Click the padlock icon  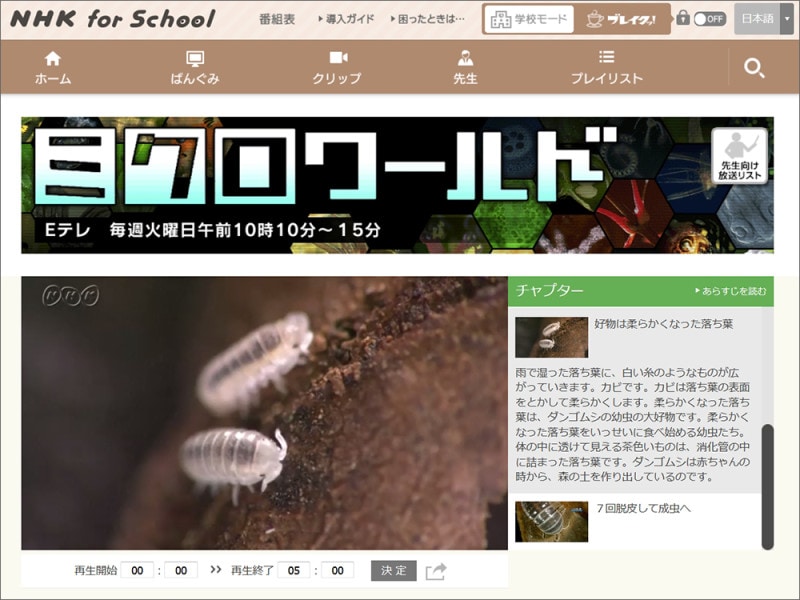[683, 18]
